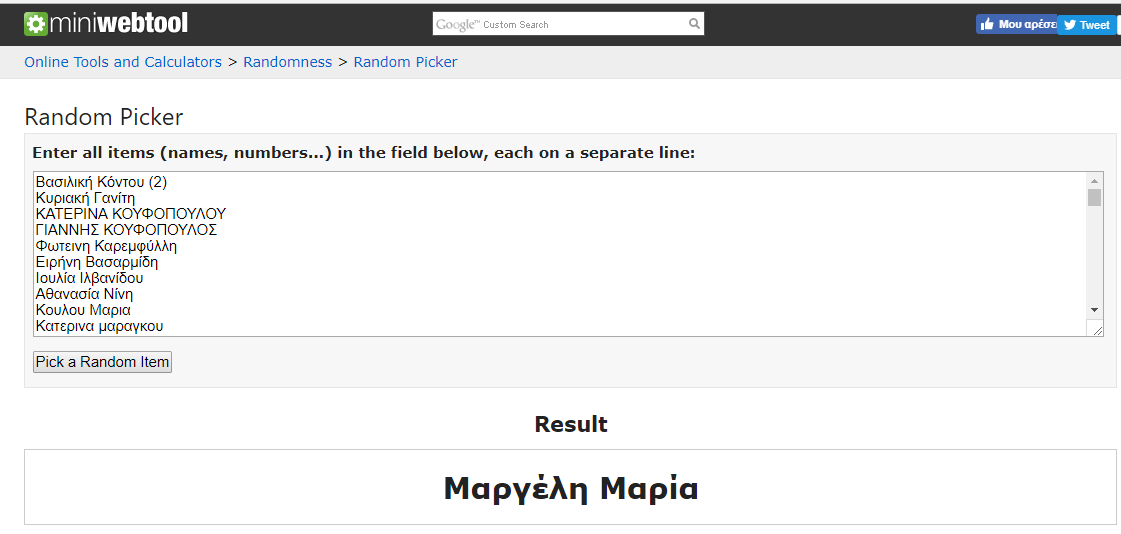This screenshot has height=534, width=1121.
Task: Open the Random Picker breadcrumb link
Action: (x=405, y=62)
